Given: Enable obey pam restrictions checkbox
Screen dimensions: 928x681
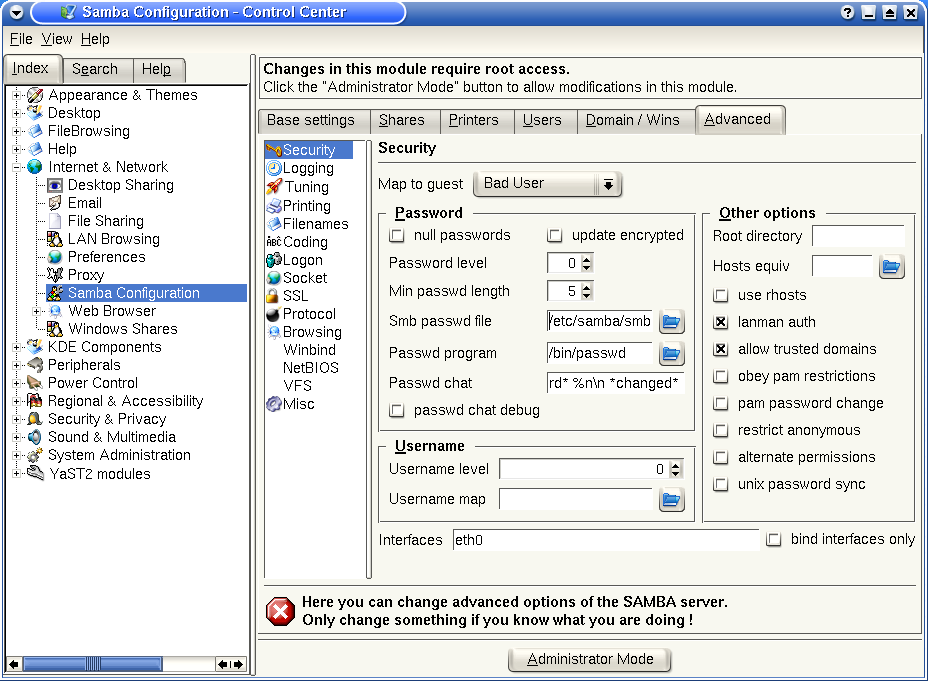Looking at the screenshot, I should 720,376.
